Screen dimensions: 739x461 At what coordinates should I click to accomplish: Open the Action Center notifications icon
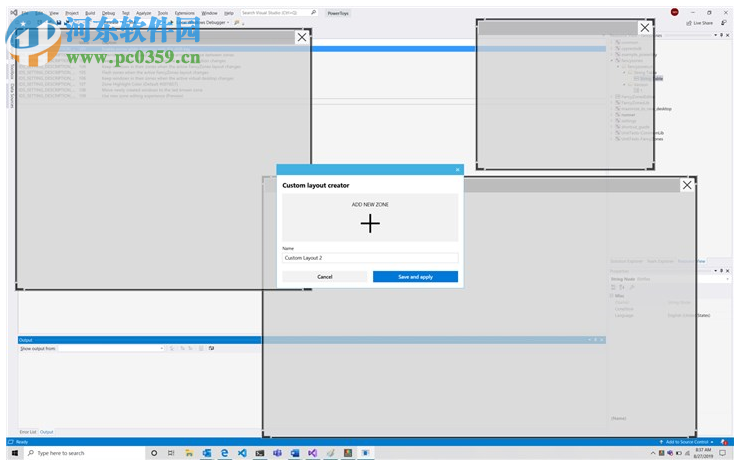click(x=723, y=453)
